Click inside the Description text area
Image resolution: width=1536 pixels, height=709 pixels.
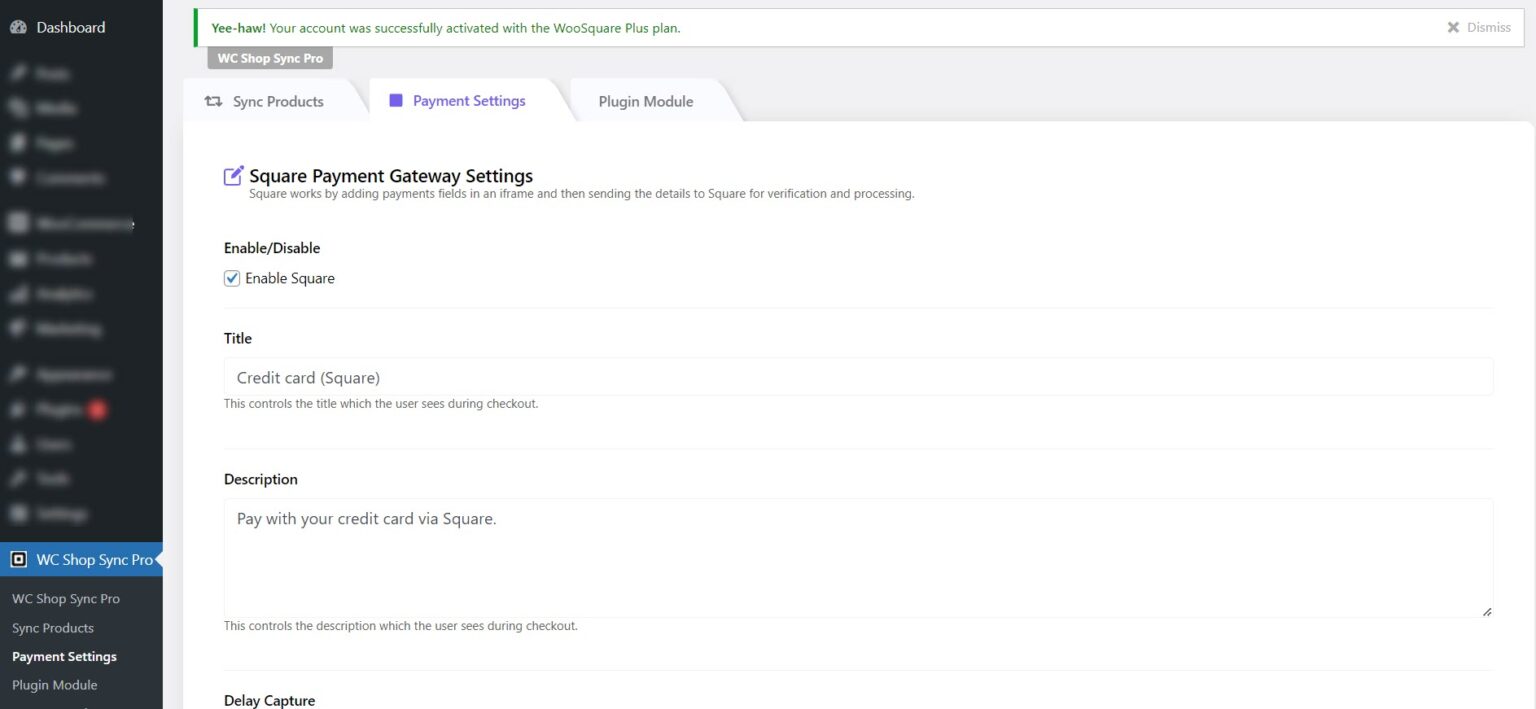(x=858, y=558)
